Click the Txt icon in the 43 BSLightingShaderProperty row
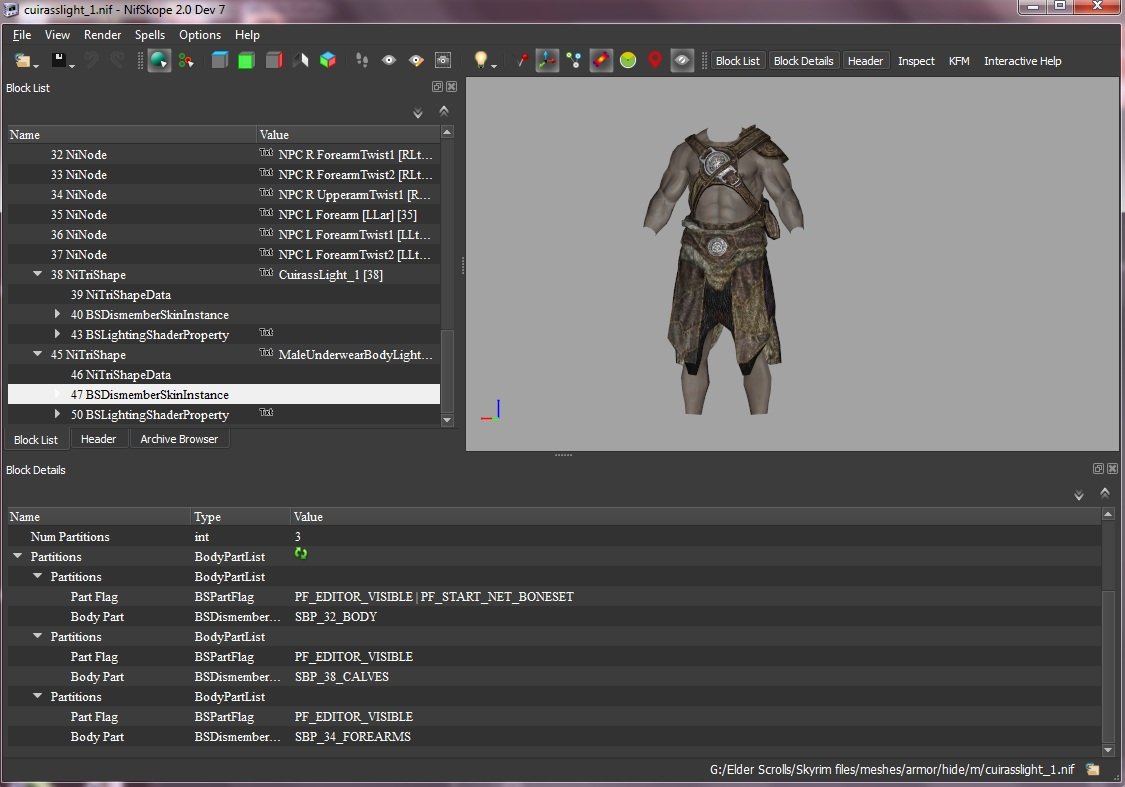Screen dimensions: 1125x787 [266, 332]
